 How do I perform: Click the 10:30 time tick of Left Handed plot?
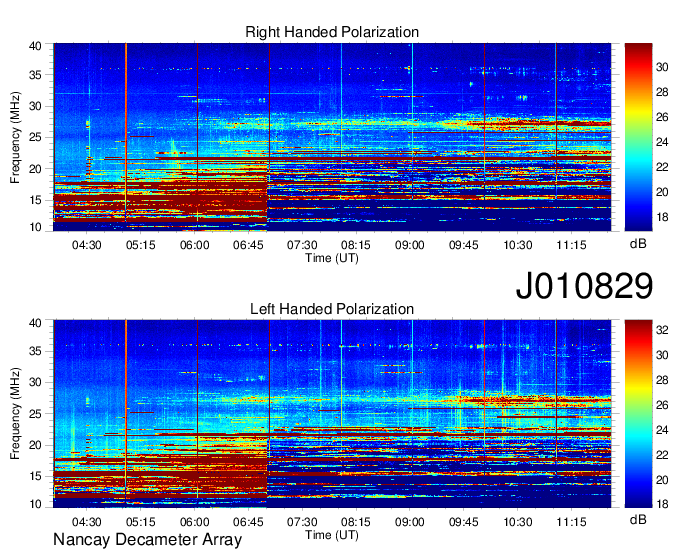[518, 522]
